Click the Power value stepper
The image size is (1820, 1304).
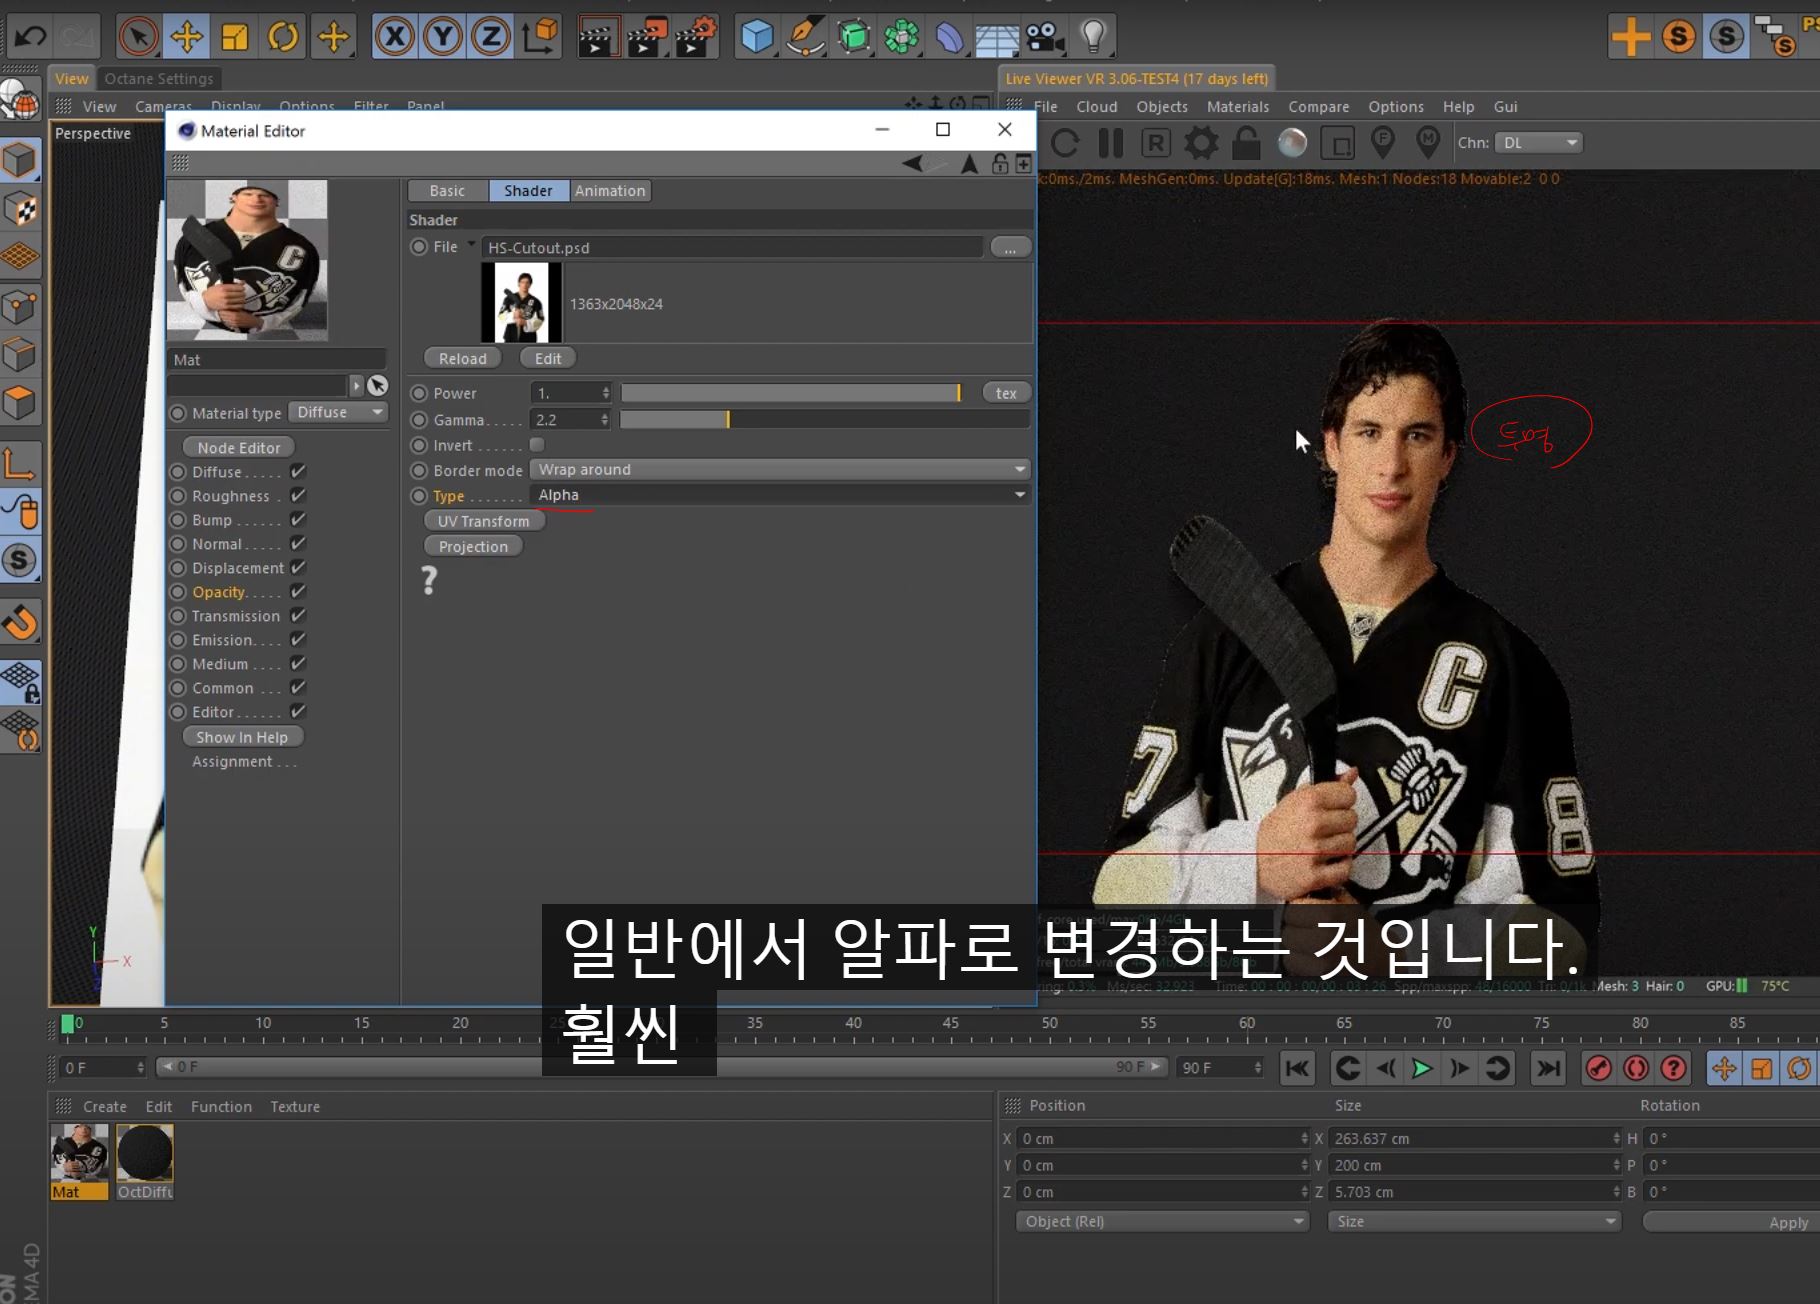605,393
